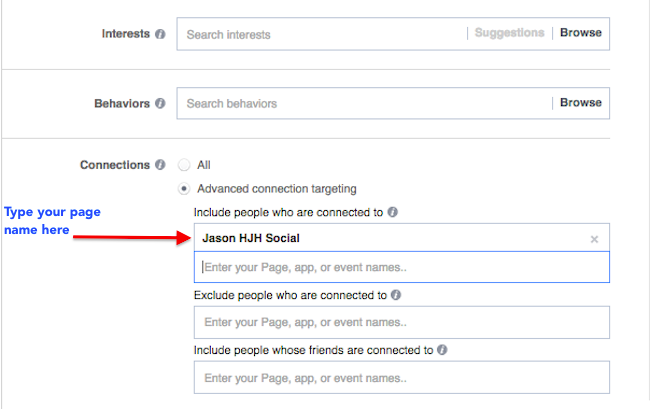
Task: Click the Connections info icon
Action: click(x=160, y=165)
